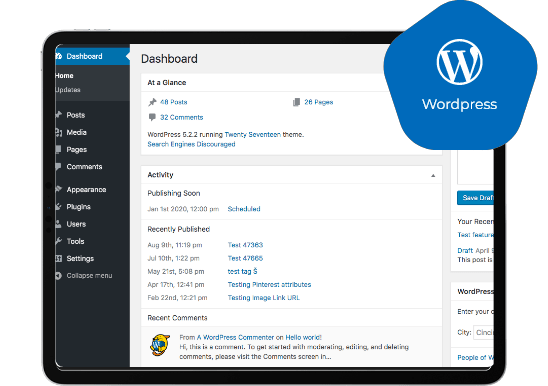Open the Tools menu

75,241
